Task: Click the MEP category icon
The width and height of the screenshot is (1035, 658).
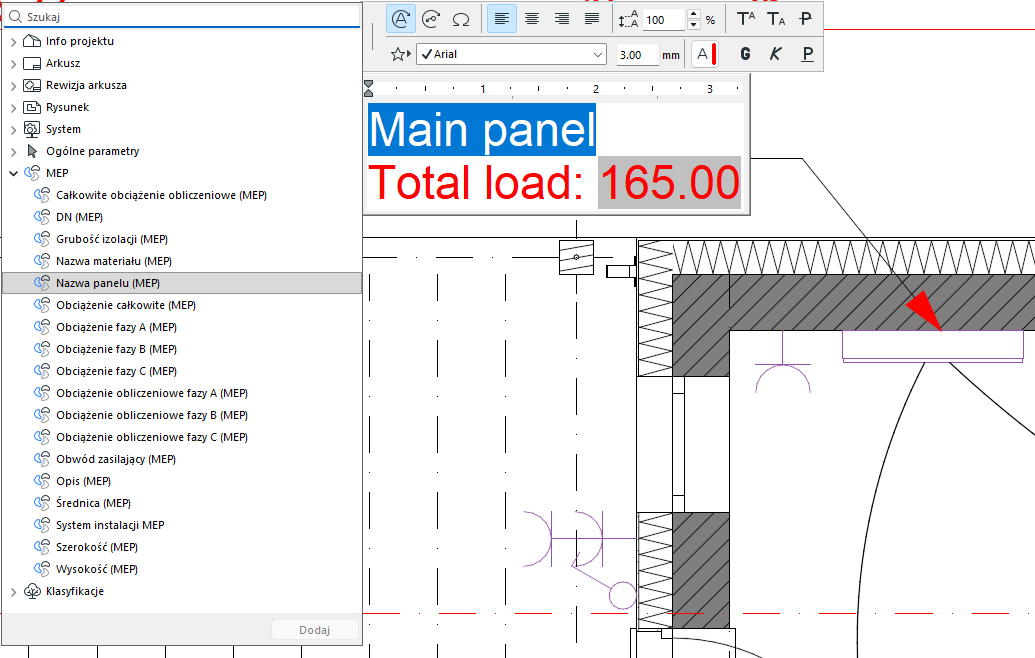Action: (32, 173)
